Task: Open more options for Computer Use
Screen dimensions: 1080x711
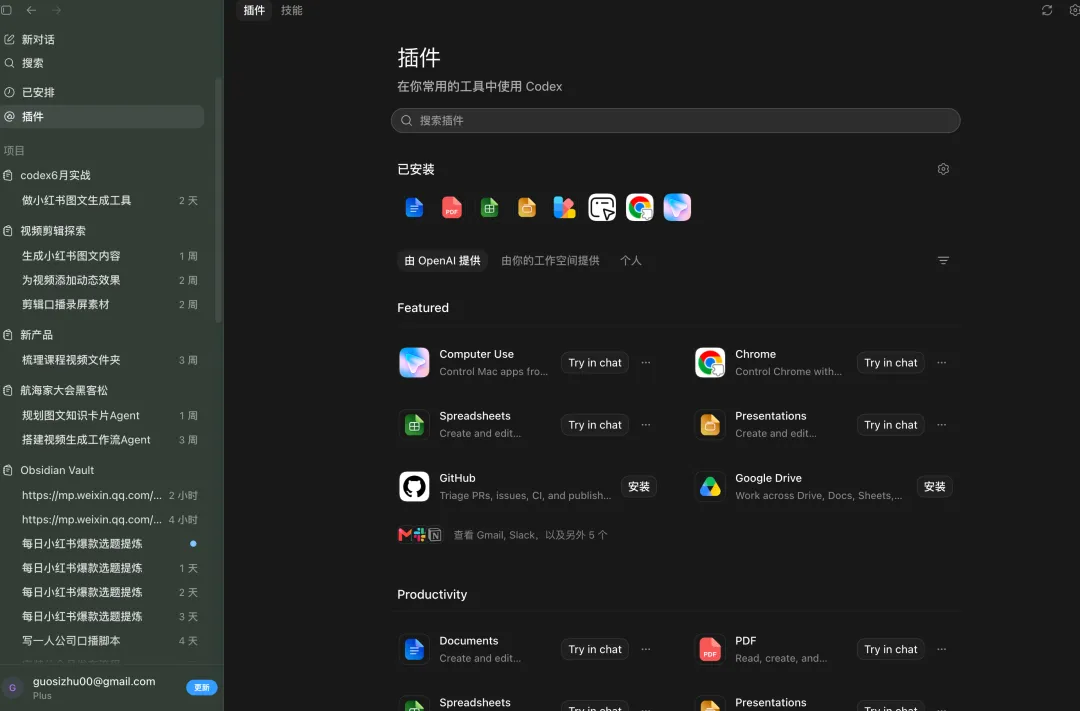Action: 646,362
